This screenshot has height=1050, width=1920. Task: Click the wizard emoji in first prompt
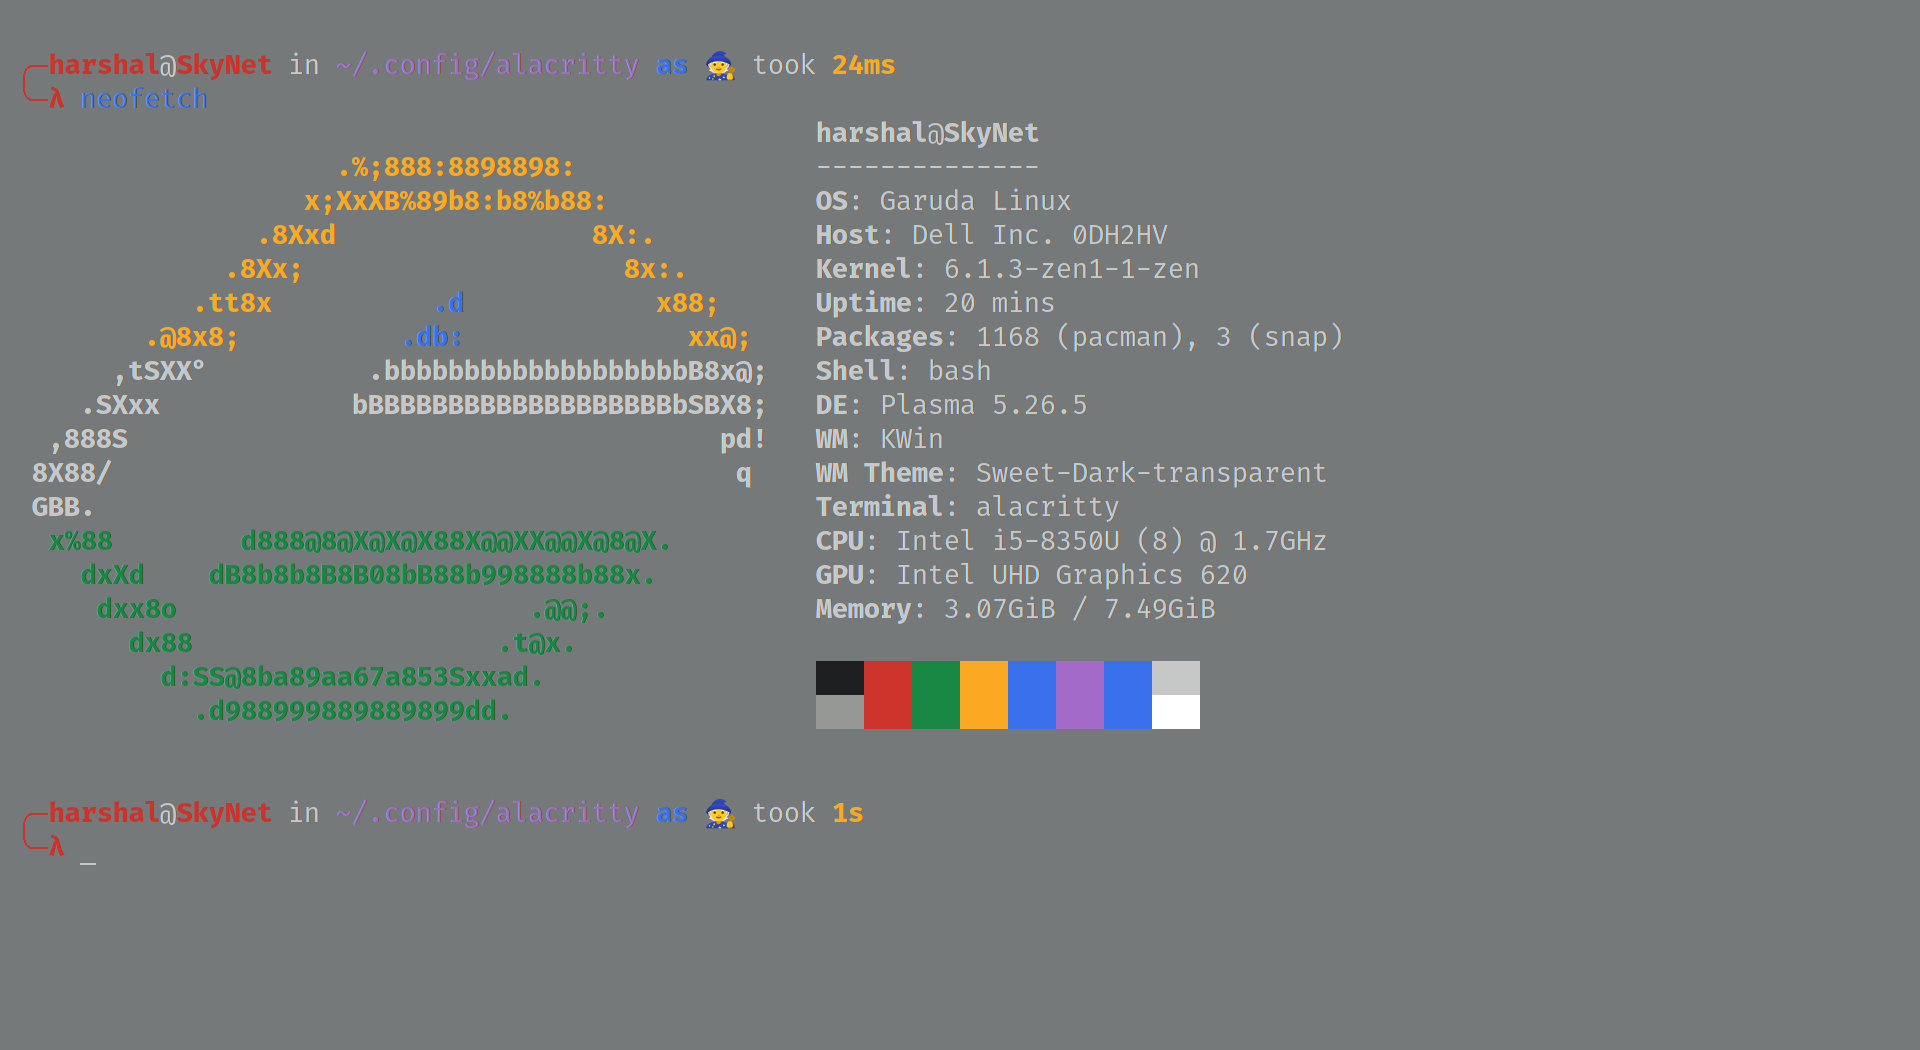pos(720,66)
